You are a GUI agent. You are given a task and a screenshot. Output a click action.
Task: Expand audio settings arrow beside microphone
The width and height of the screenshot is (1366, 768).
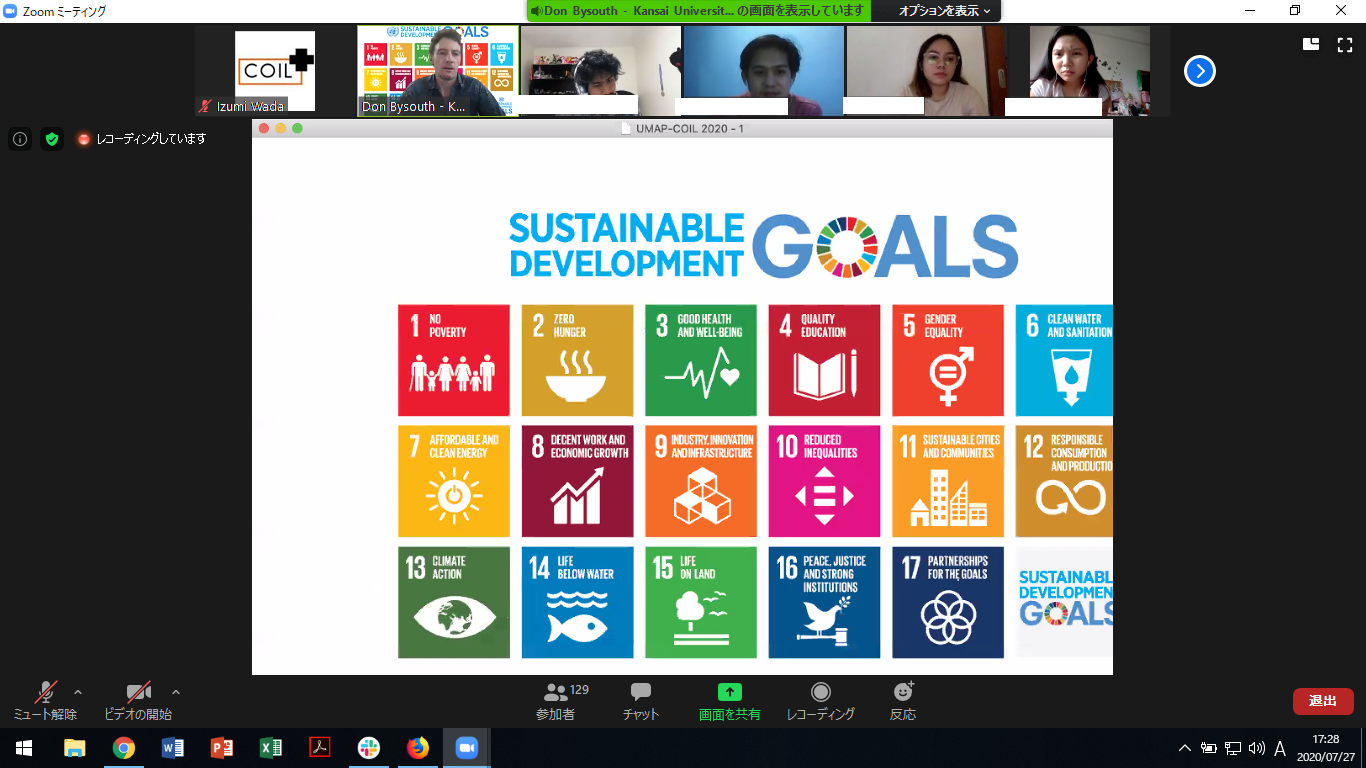78,692
